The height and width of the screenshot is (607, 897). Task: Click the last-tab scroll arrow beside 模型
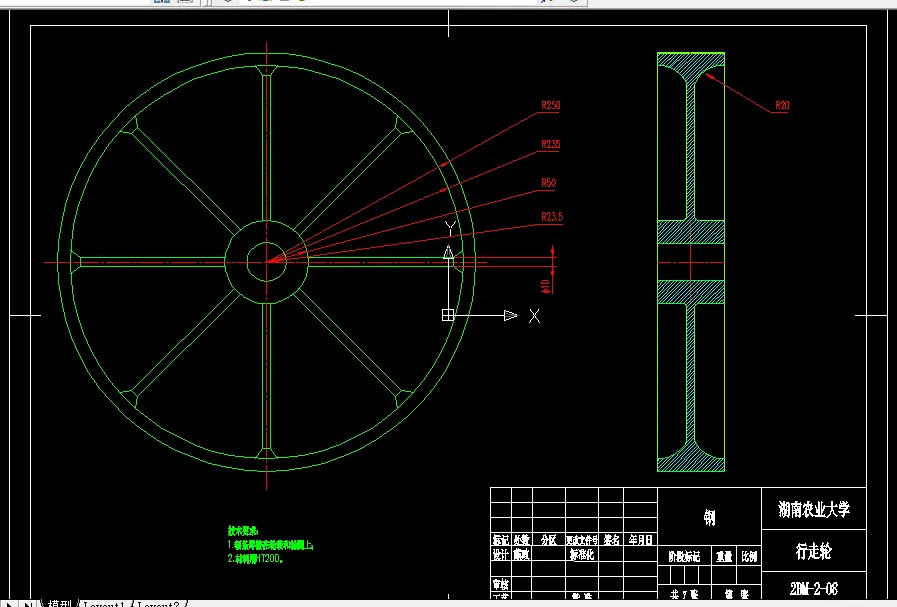28,604
